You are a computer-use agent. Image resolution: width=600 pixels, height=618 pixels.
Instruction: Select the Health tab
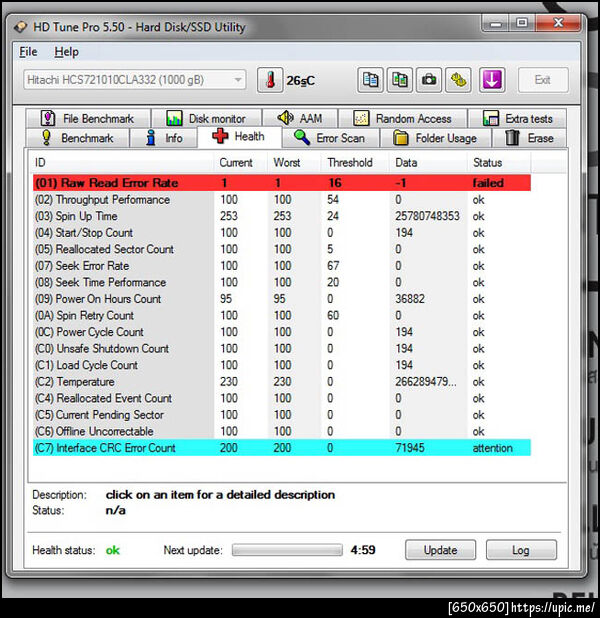(x=239, y=137)
